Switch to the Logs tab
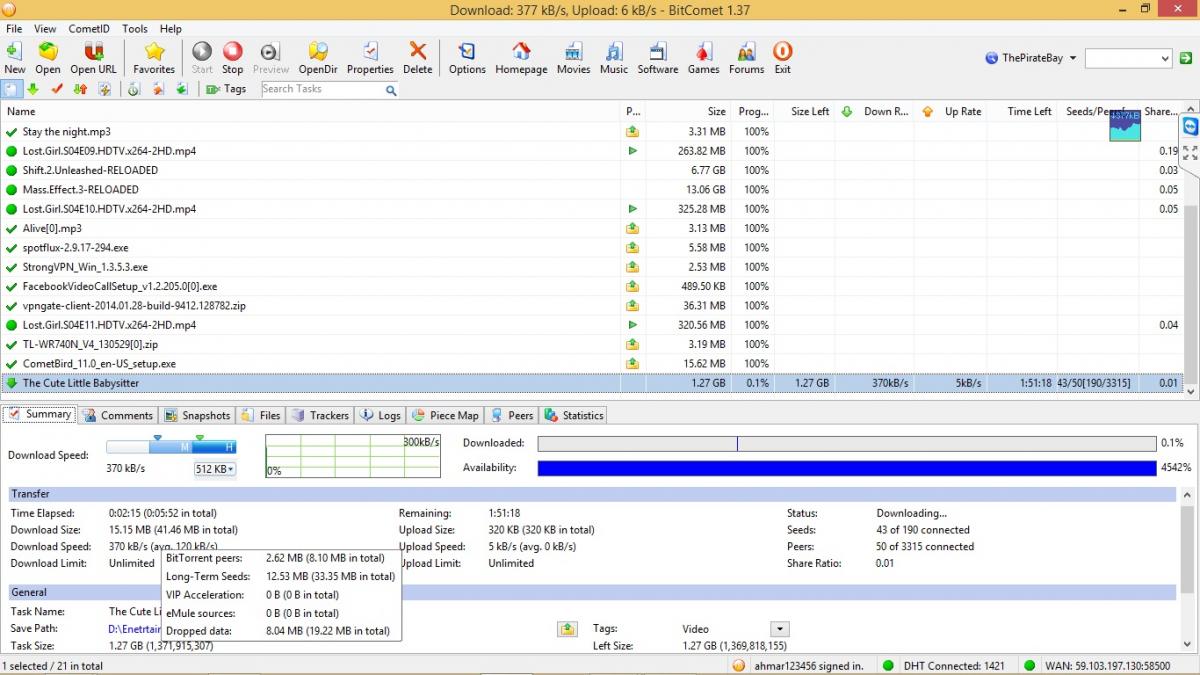This screenshot has height=675, width=1200. pos(380,415)
